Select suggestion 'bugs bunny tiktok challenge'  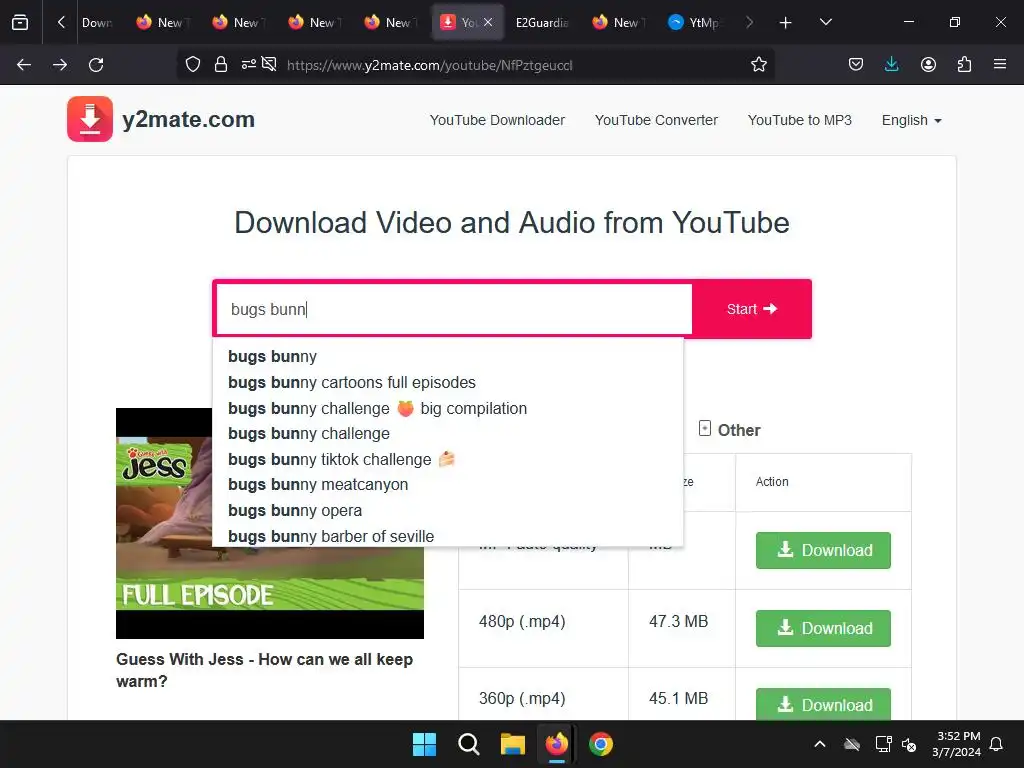(x=448, y=459)
